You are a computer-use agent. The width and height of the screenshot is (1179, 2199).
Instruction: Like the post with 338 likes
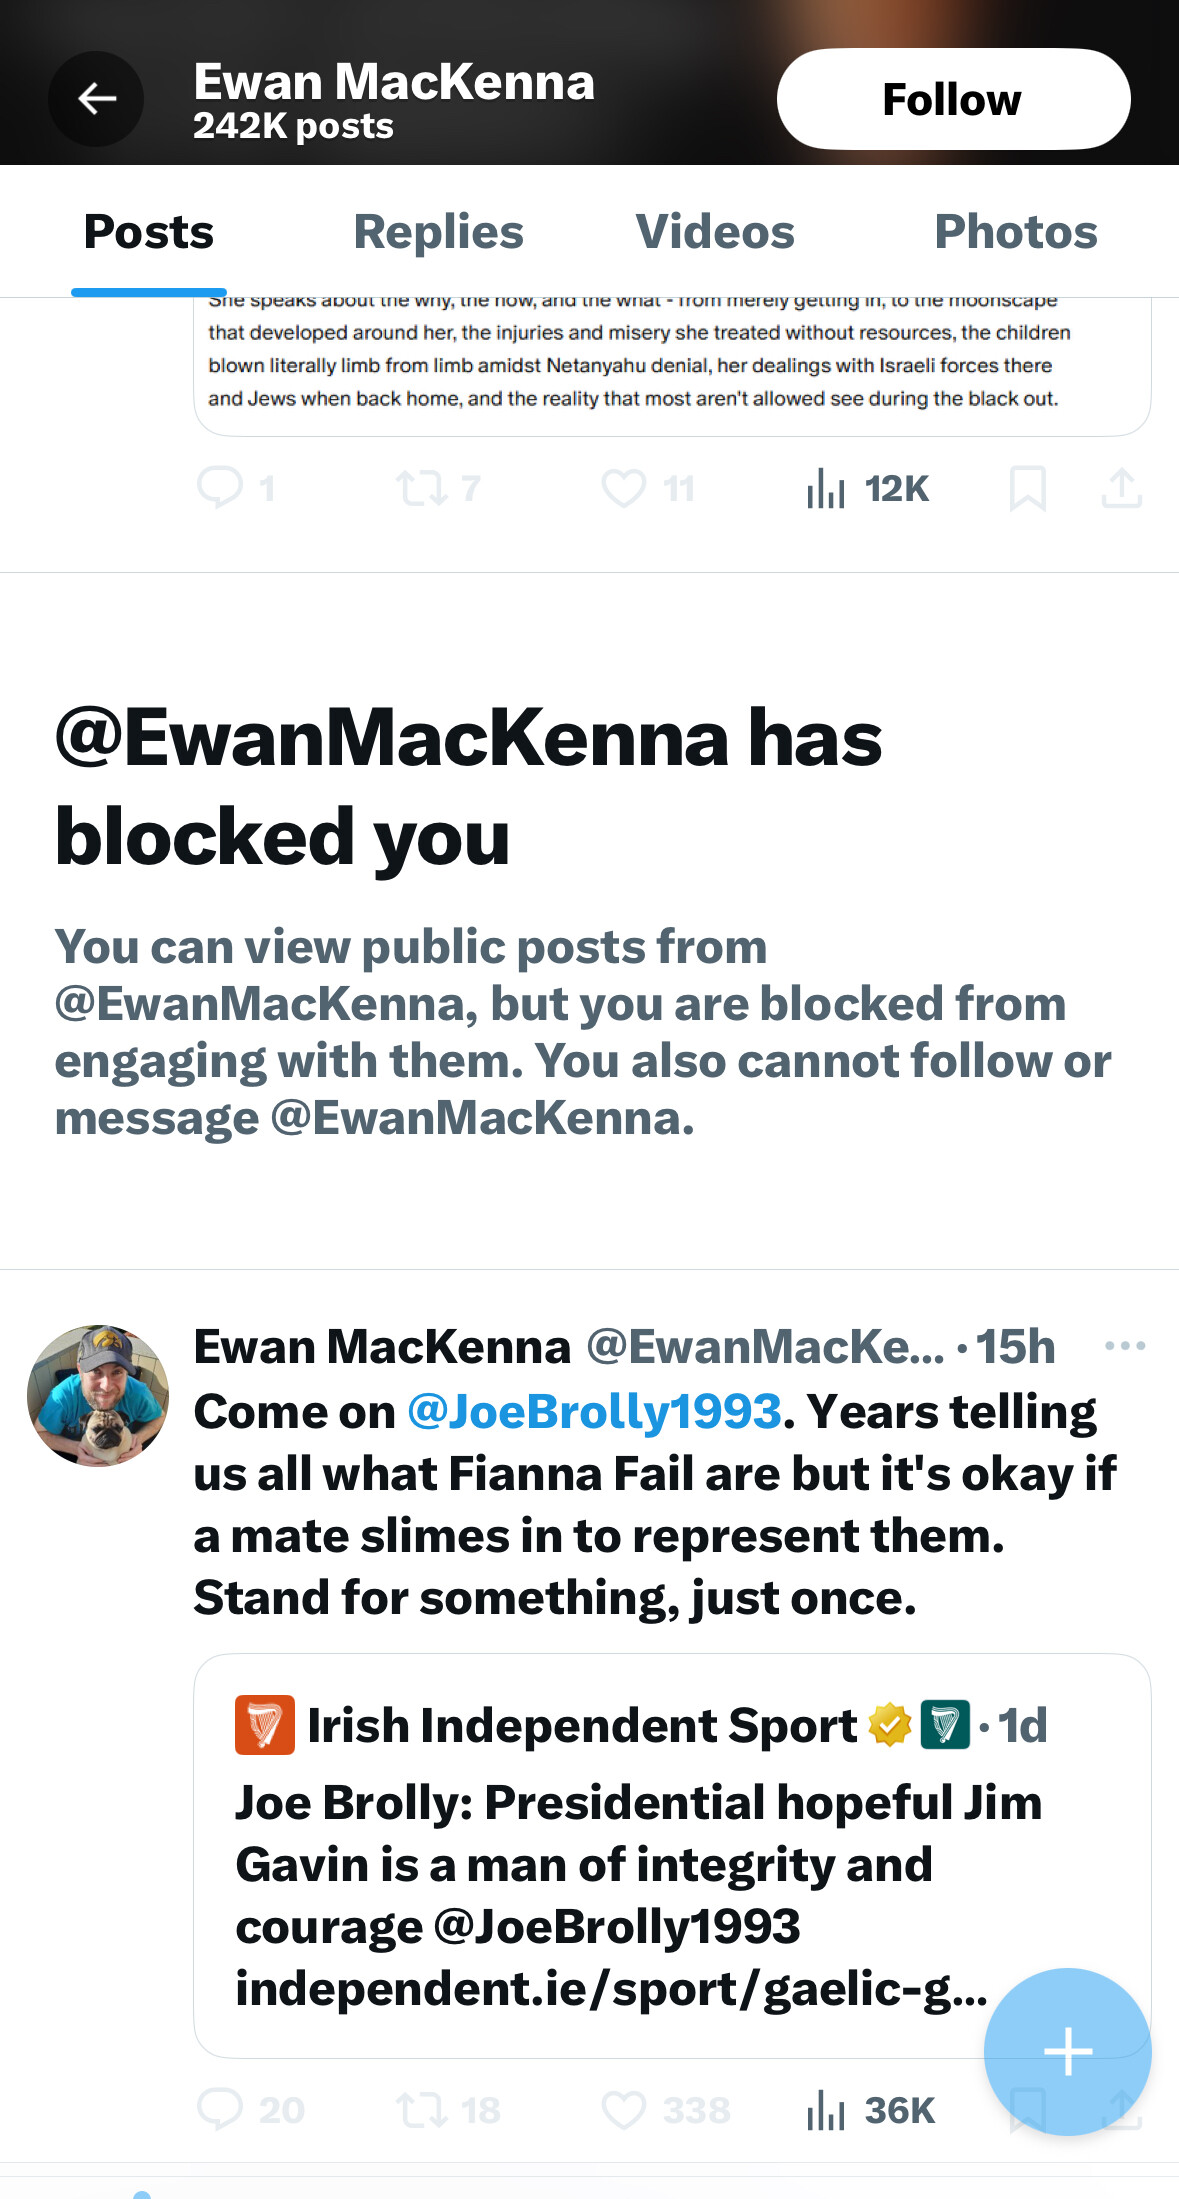pyautogui.click(x=623, y=2109)
